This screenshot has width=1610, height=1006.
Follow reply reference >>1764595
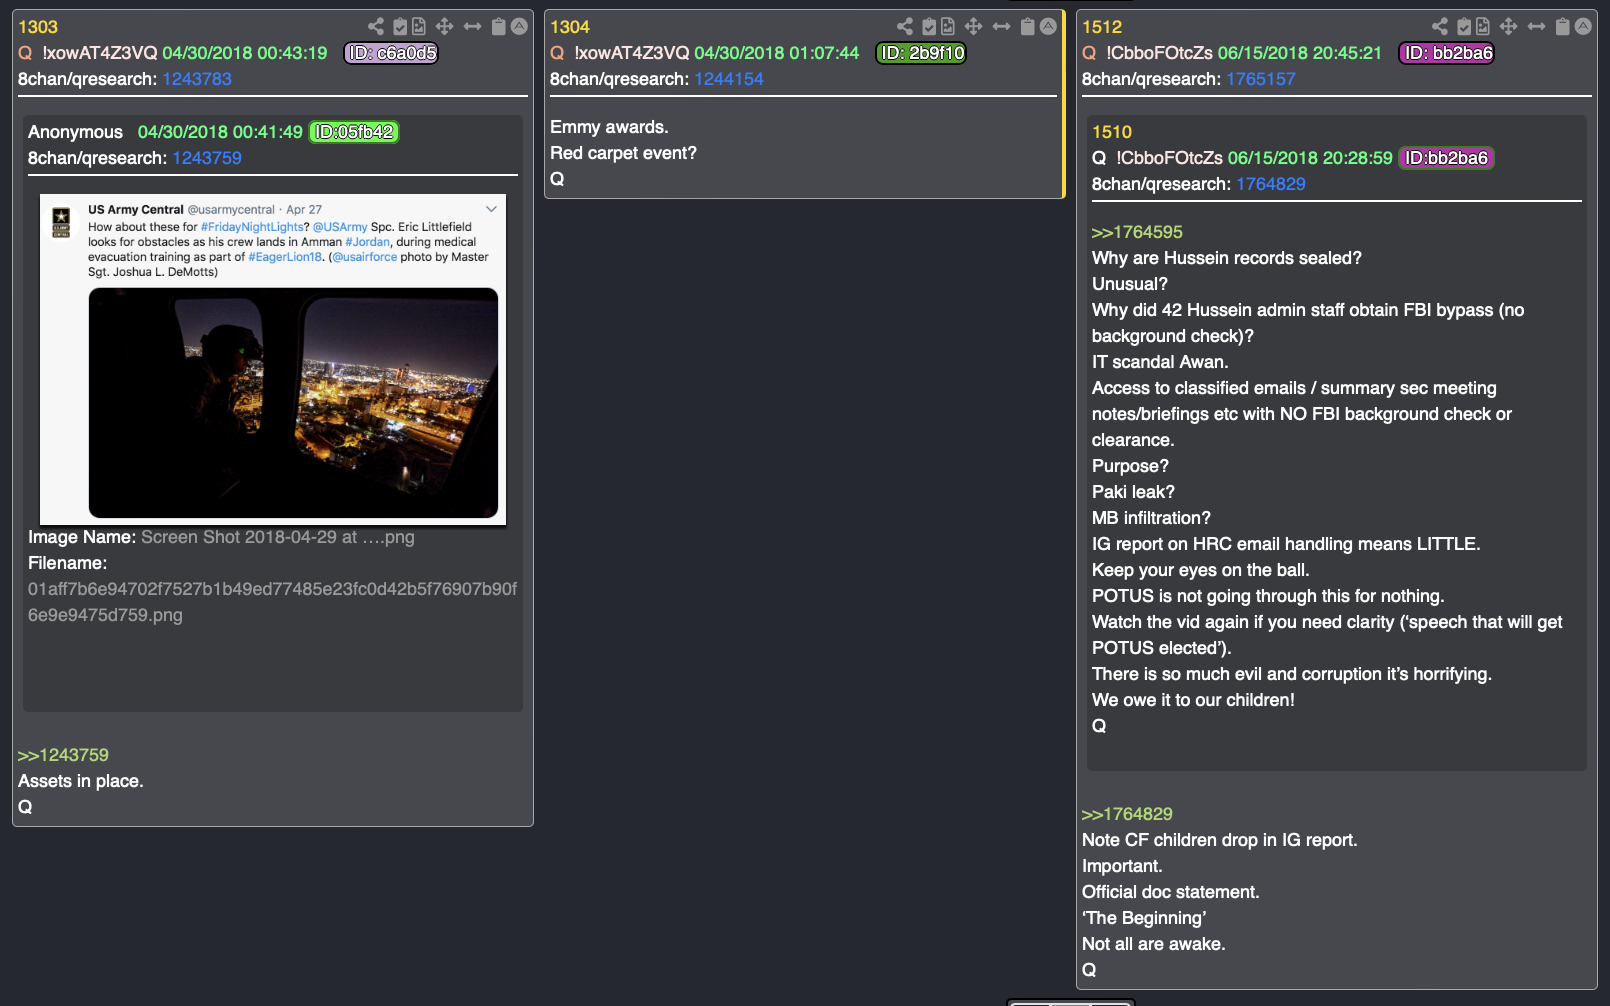[1137, 232]
